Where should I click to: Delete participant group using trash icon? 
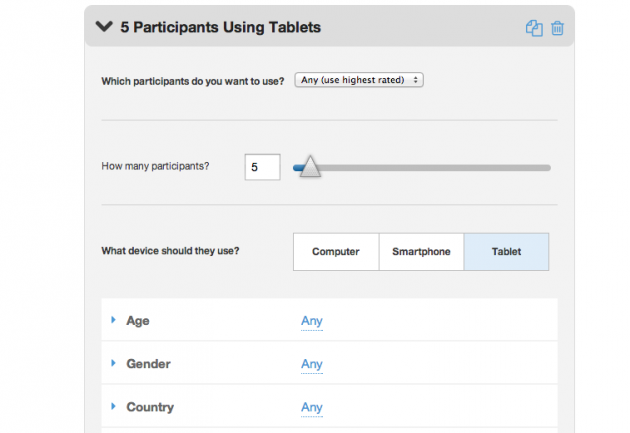[x=557, y=28]
